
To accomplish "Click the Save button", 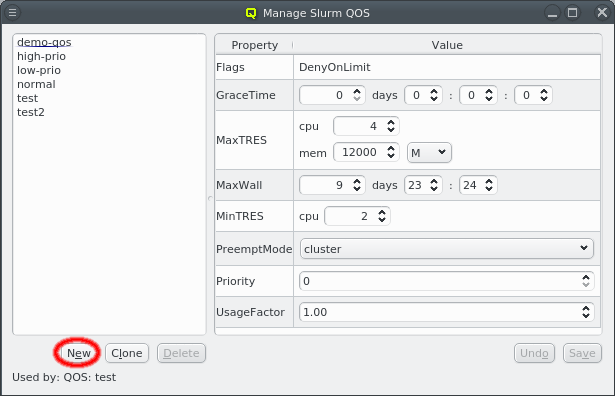I will click(x=582, y=353).
